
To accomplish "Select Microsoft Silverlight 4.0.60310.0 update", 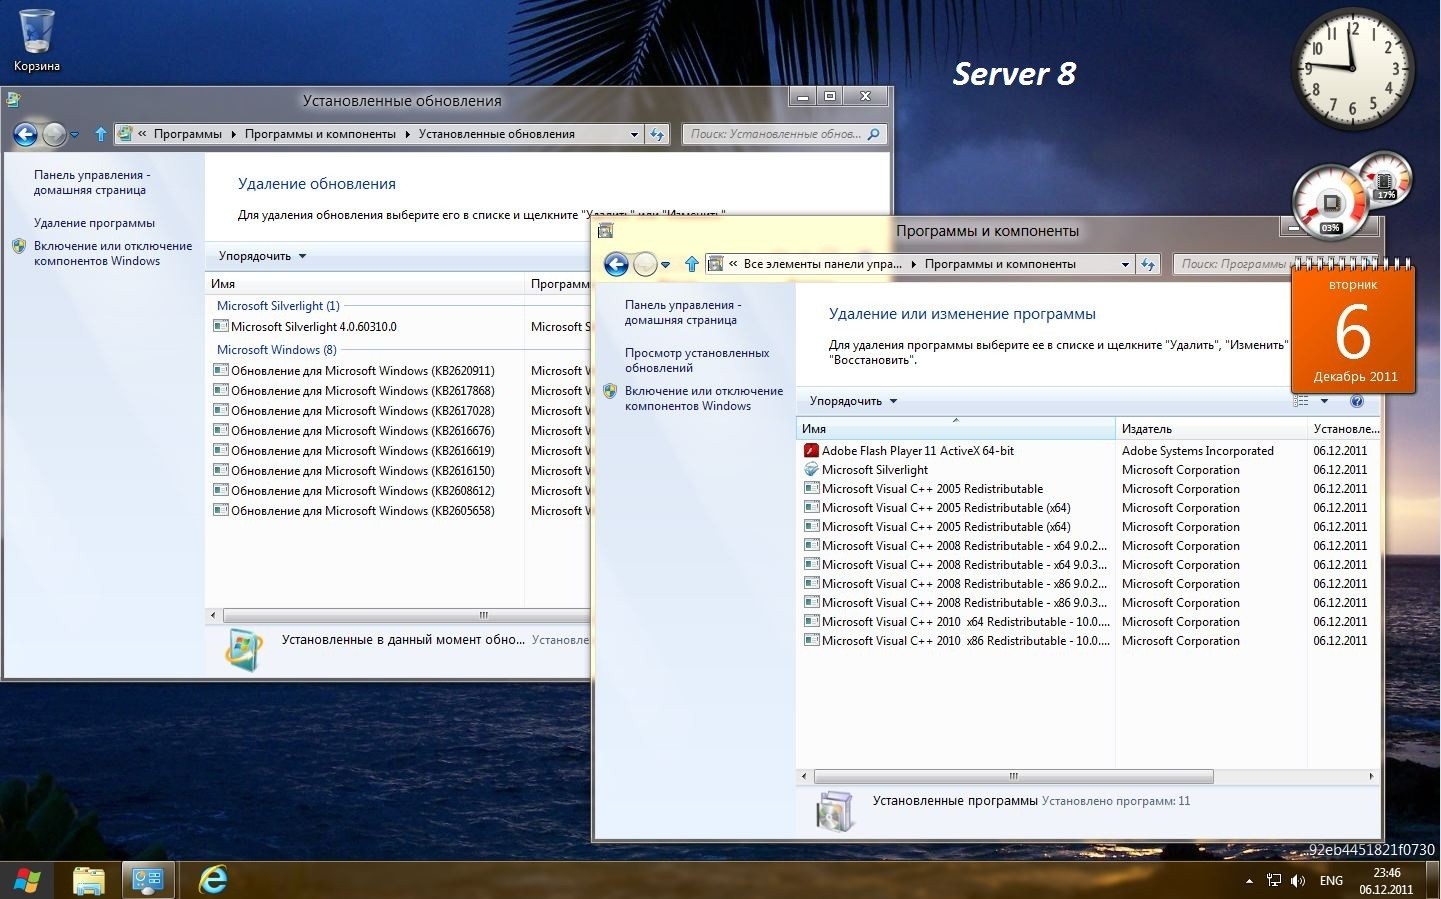I will point(314,327).
